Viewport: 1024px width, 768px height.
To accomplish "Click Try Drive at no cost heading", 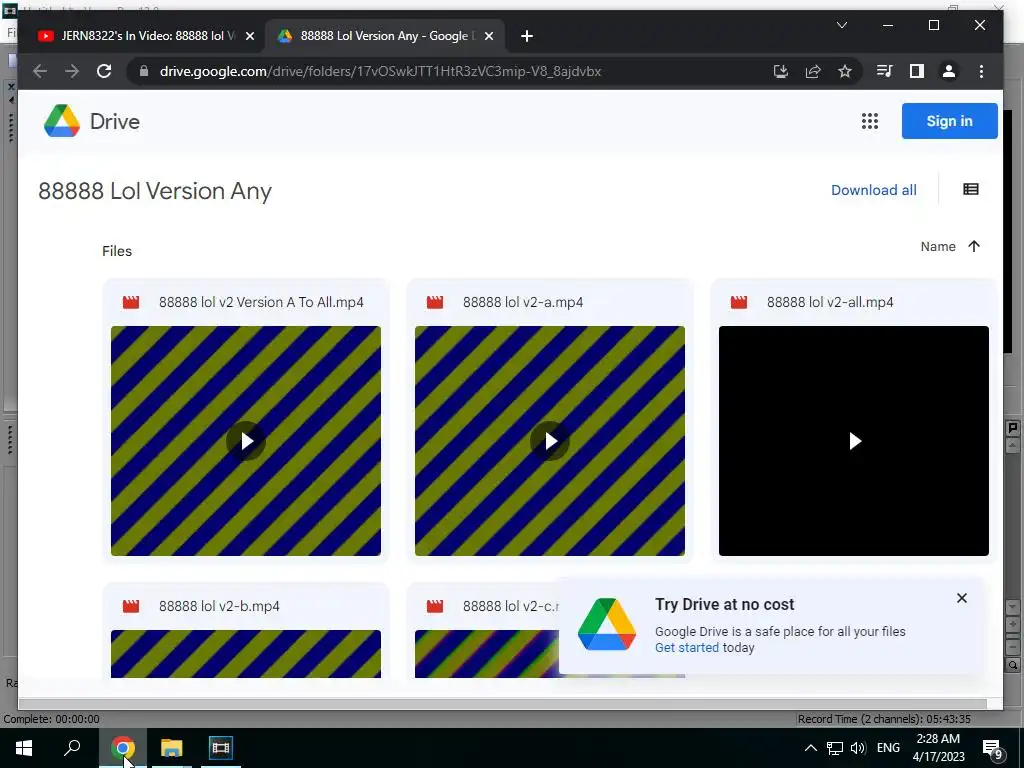I will point(724,605).
